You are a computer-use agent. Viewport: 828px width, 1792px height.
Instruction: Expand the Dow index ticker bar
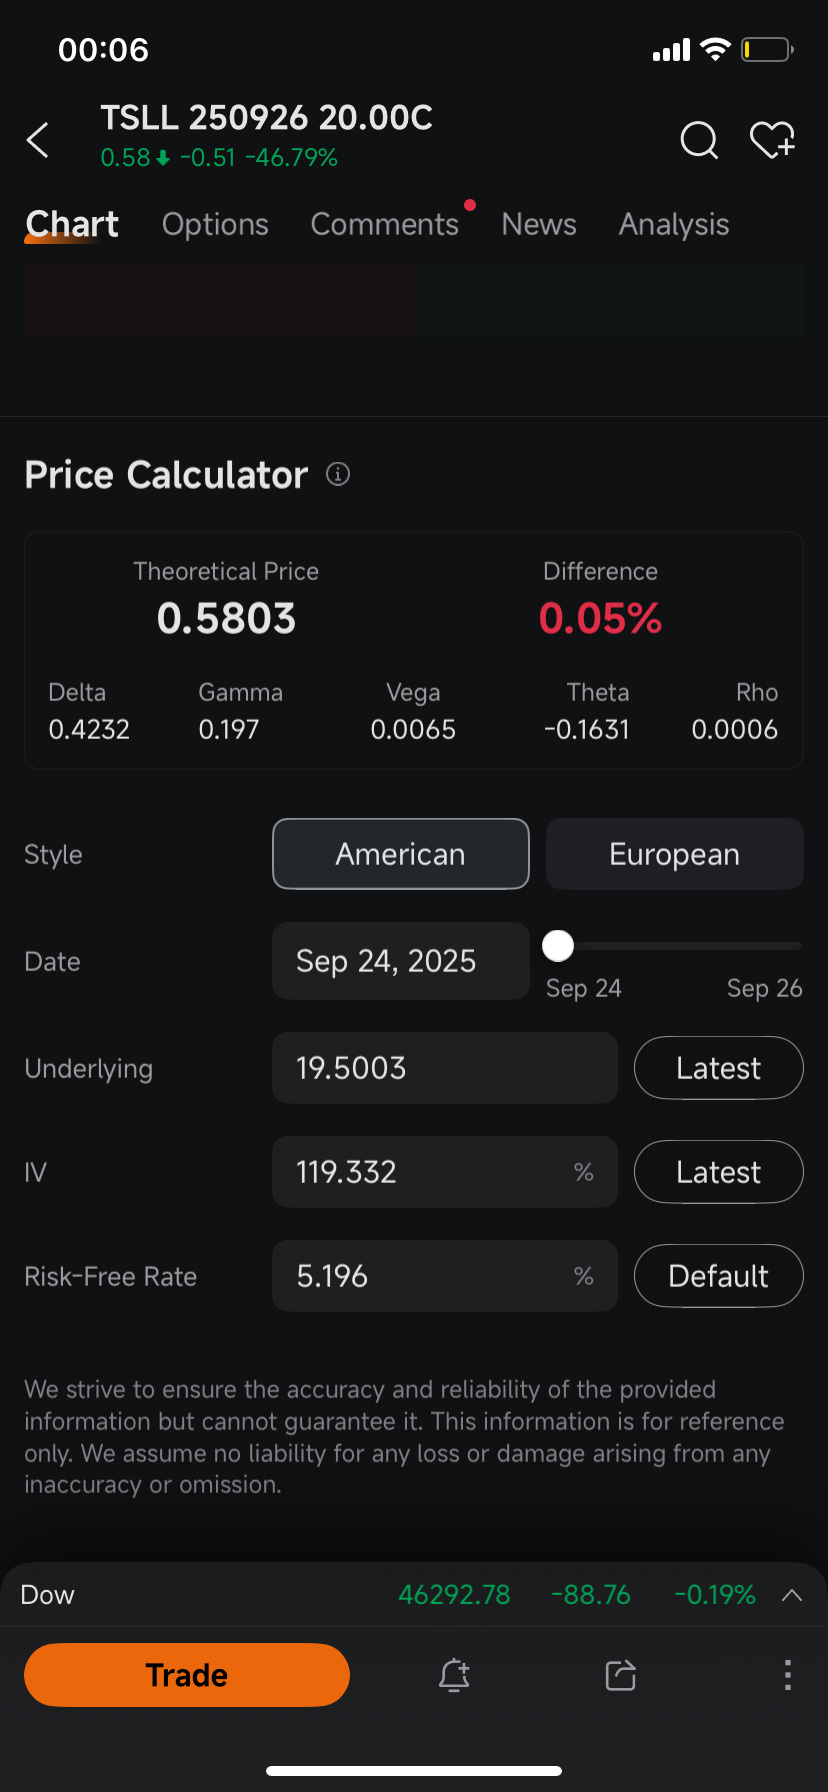[792, 1595]
